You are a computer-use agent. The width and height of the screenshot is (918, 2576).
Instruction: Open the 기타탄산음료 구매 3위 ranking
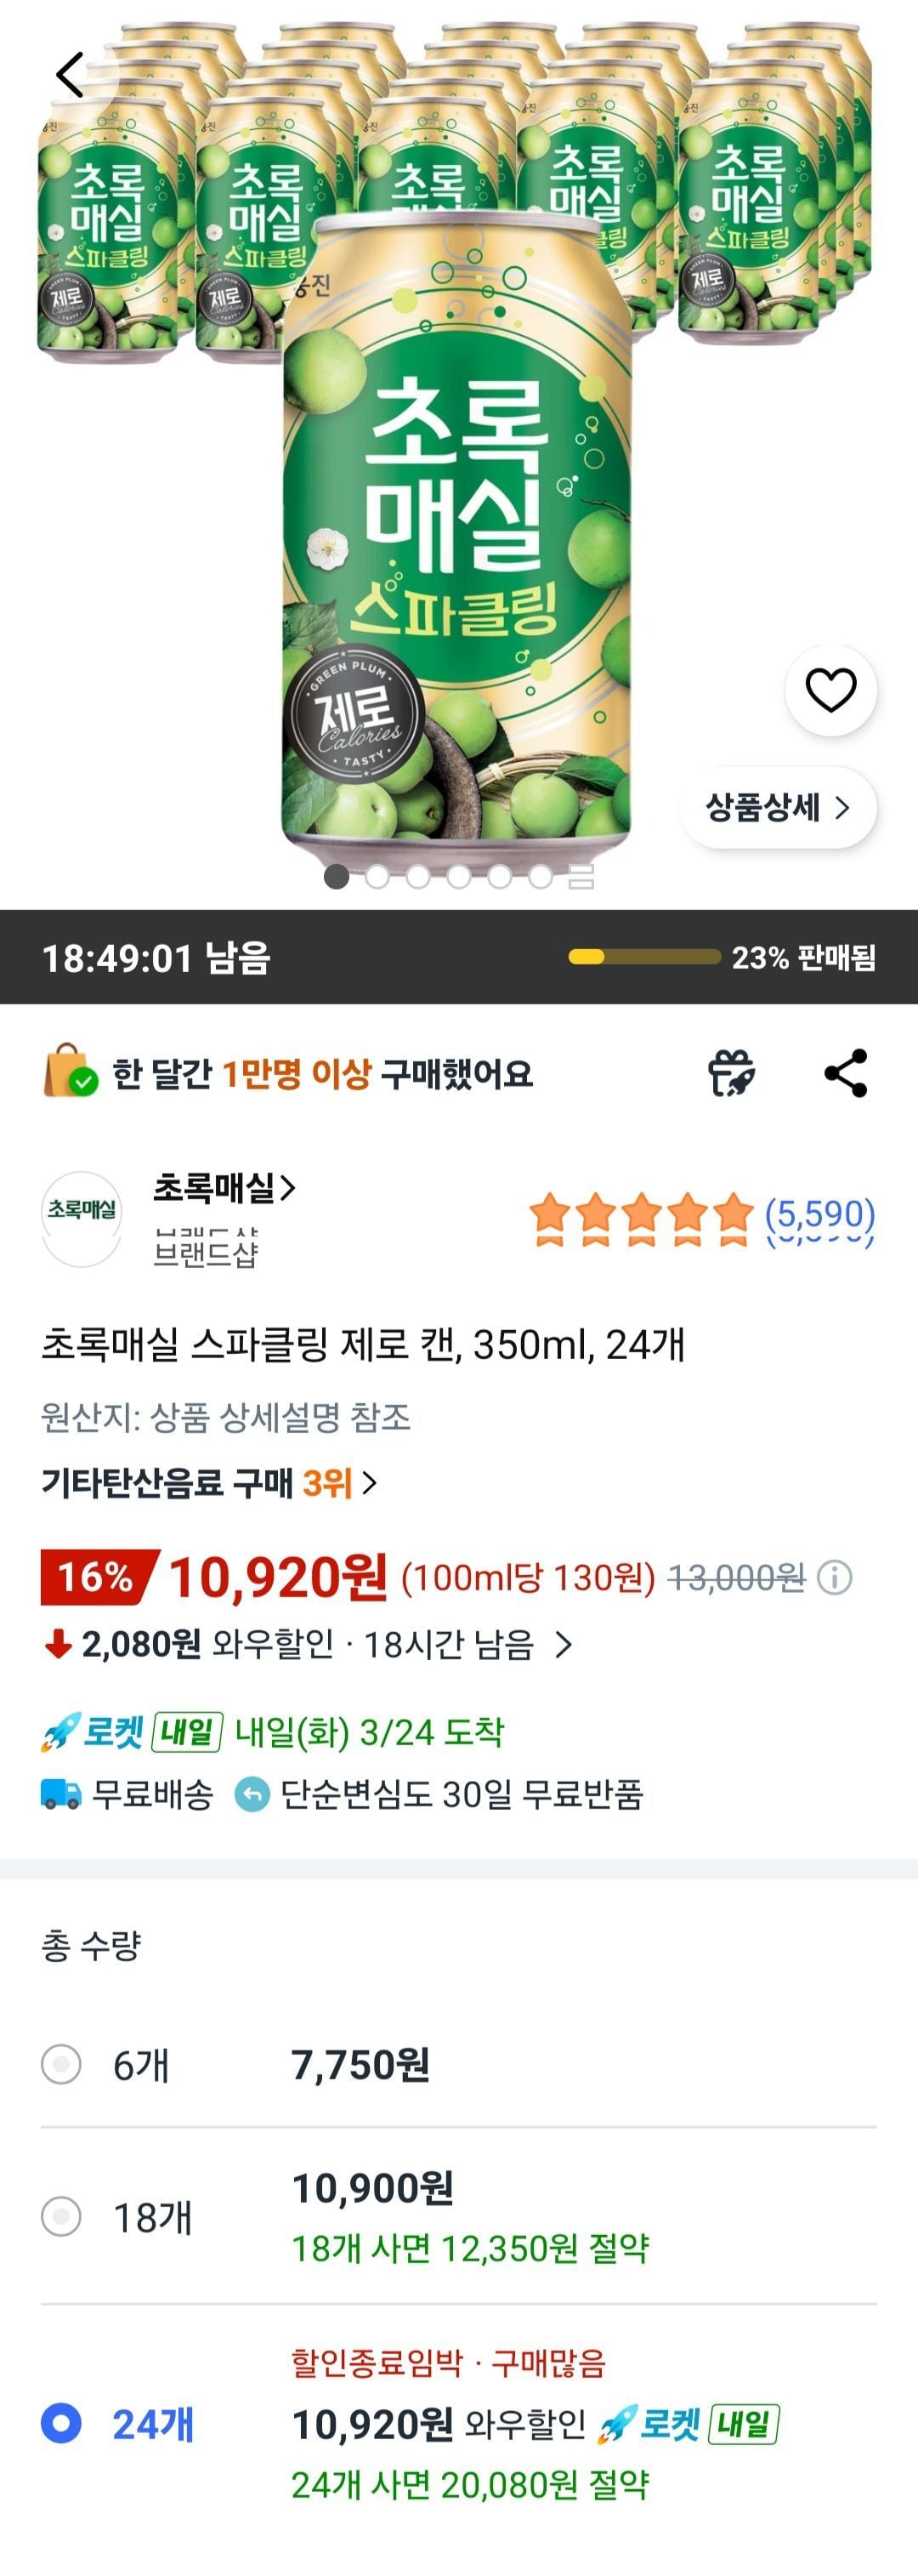coord(209,1483)
